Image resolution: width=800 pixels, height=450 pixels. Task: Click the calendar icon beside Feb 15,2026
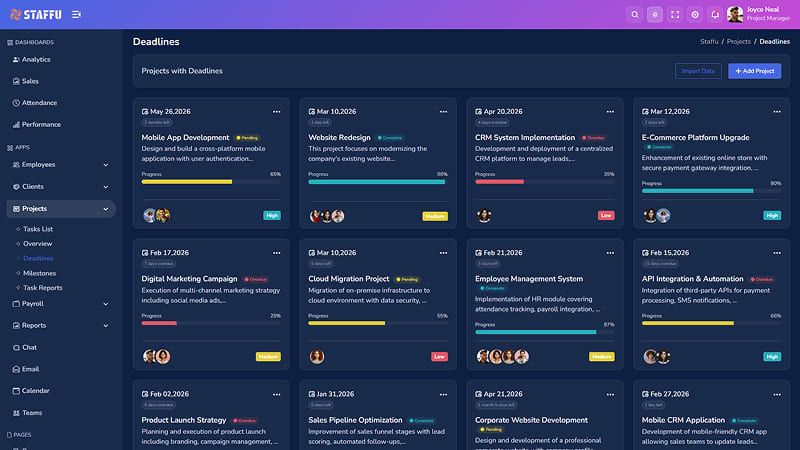tap(645, 253)
